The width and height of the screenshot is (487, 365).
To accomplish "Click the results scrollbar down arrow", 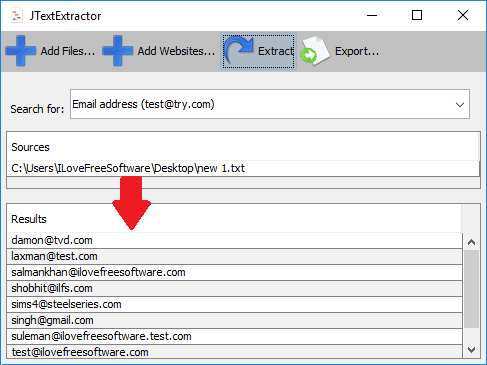I will coord(471,350).
